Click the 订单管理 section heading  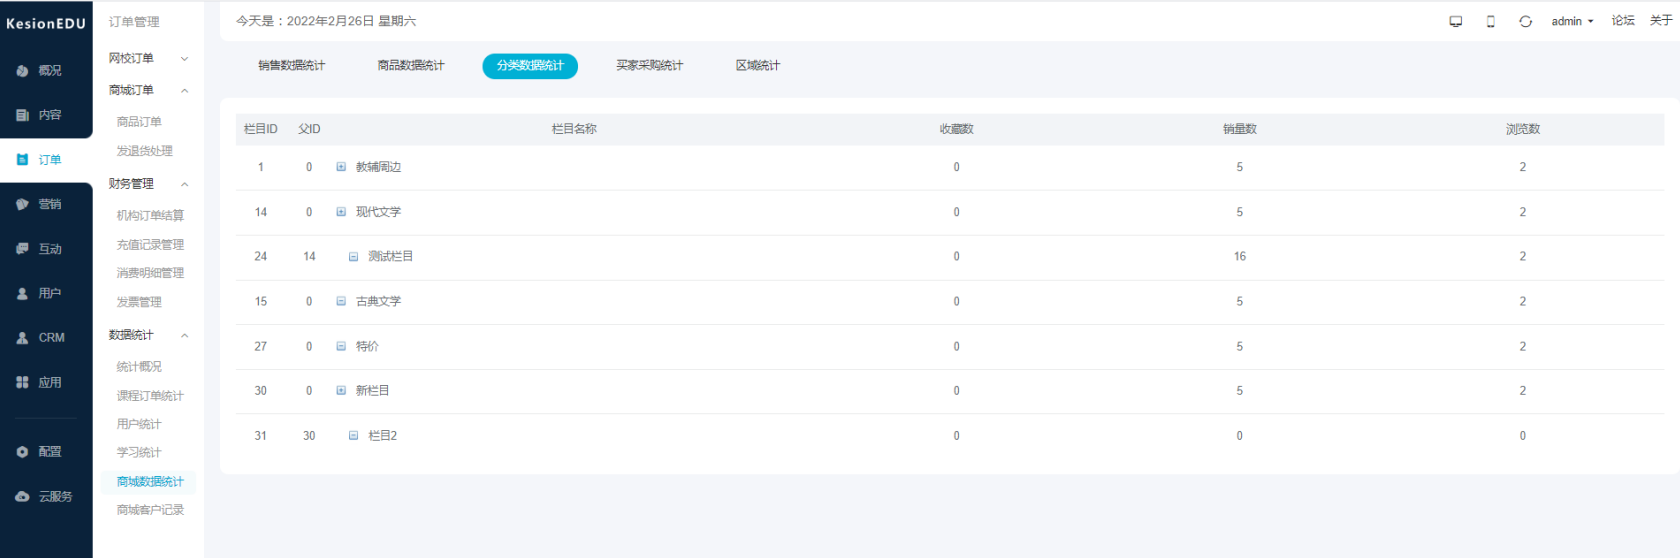click(134, 22)
